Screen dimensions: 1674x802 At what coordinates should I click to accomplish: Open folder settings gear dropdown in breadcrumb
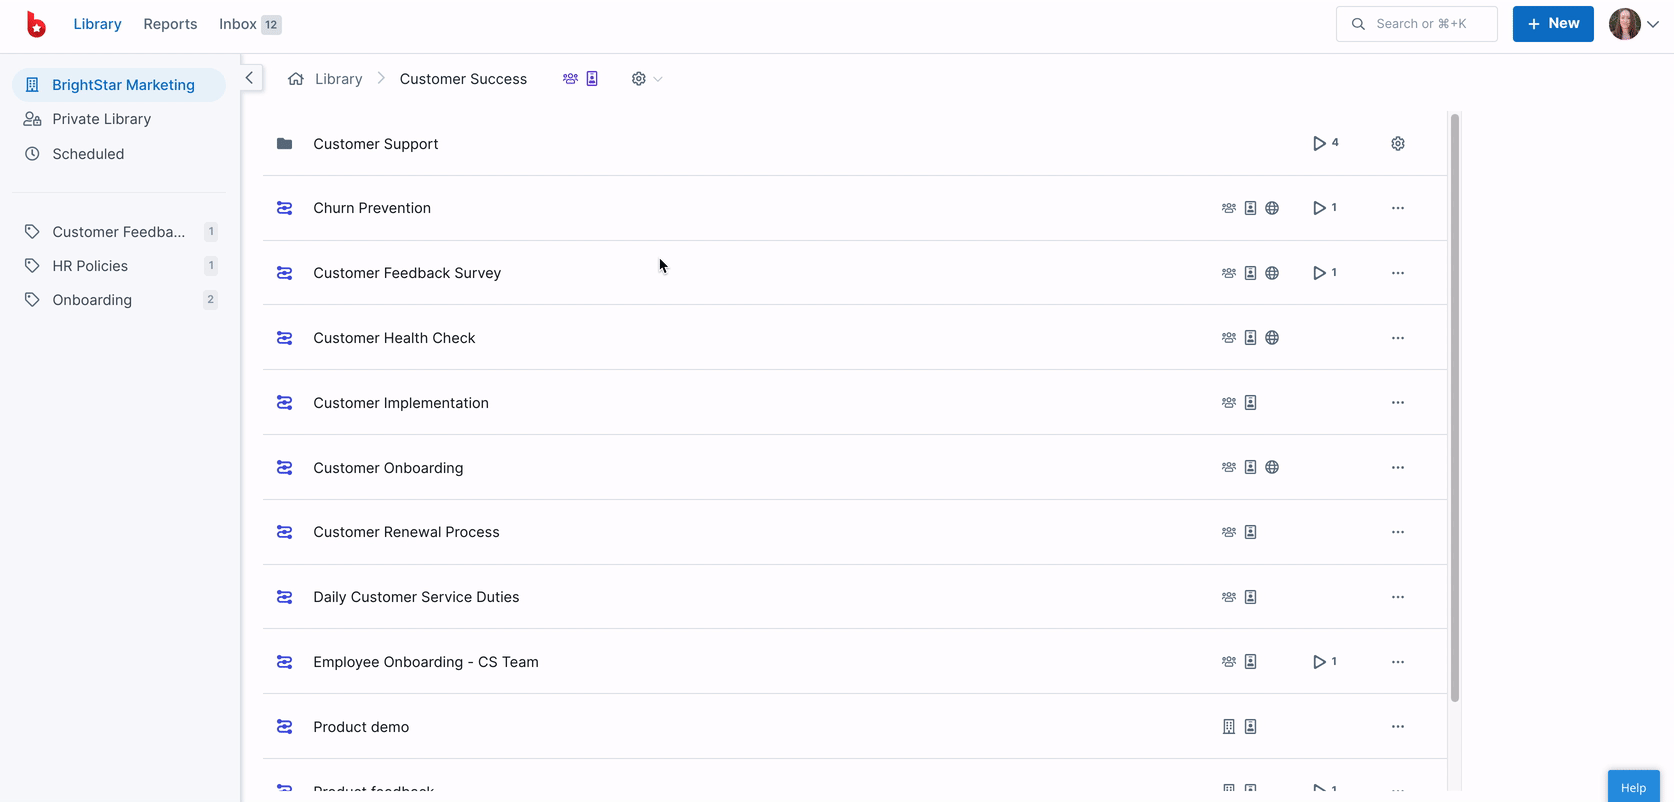(646, 79)
